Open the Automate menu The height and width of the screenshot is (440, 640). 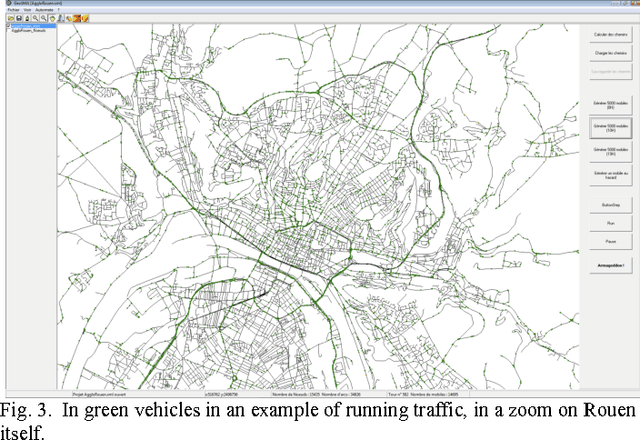pos(44,10)
